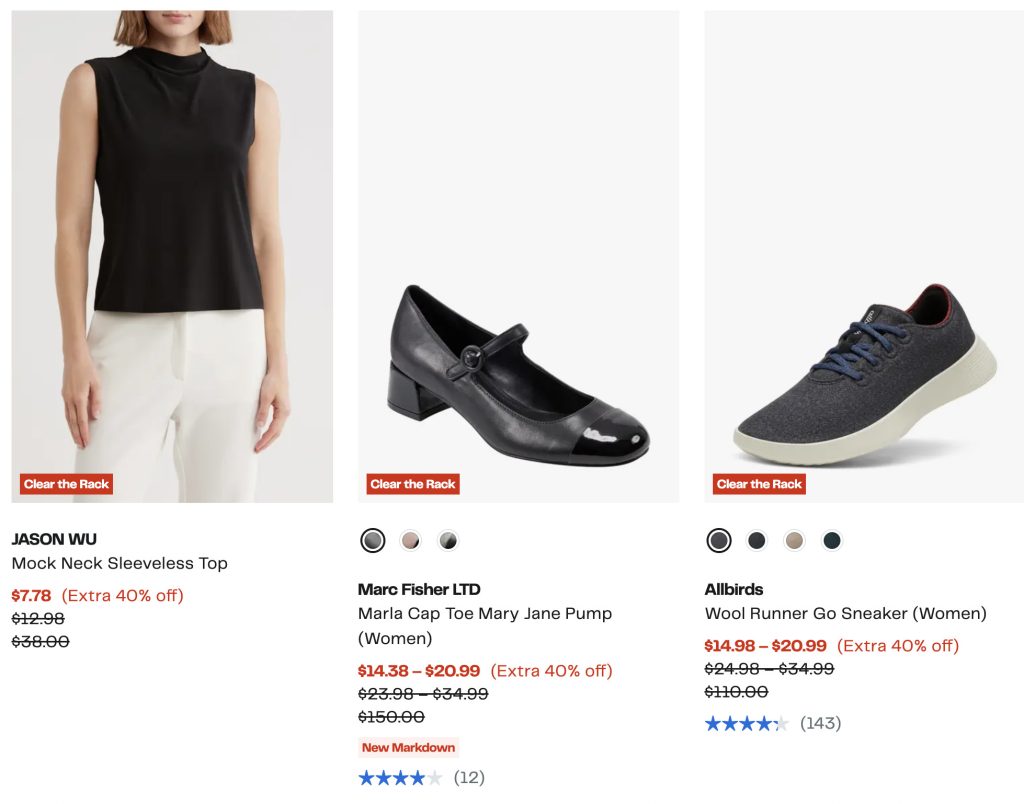Viewport: 1024px width, 804px height.
Task: View the 143 reviews star rating
Action: [746, 724]
